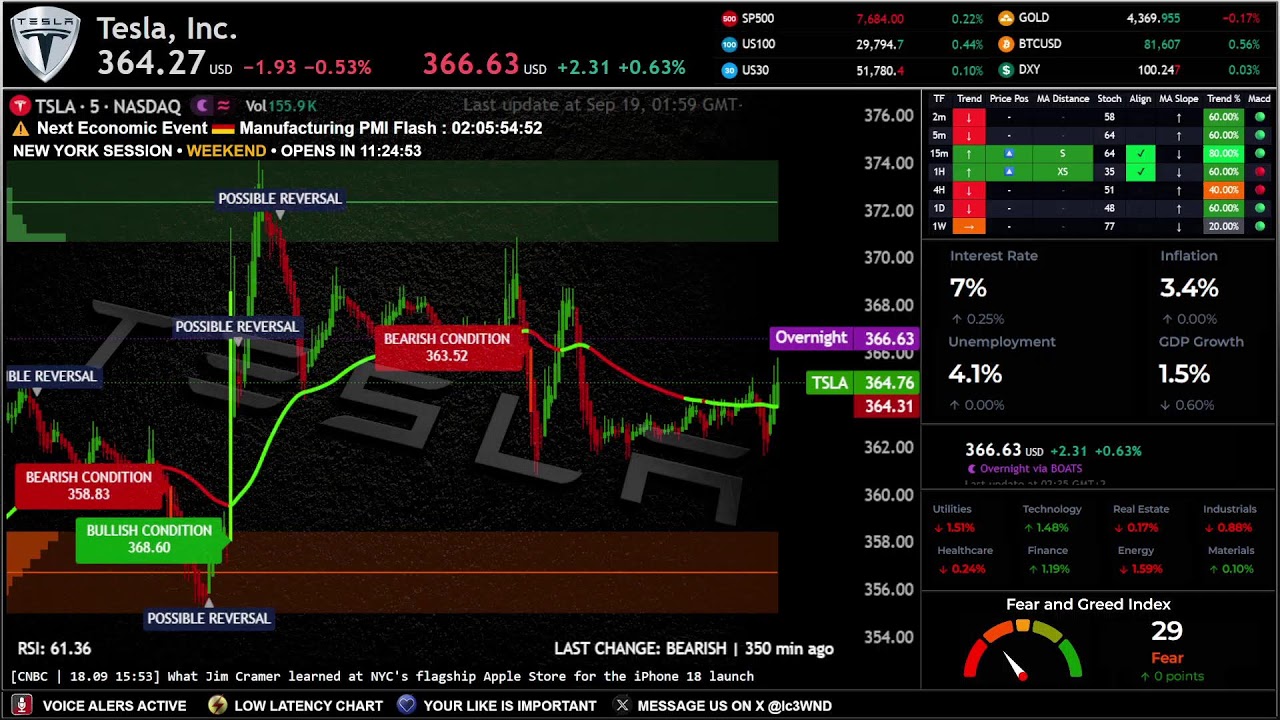The height and width of the screenshot is (720, 1280).
Task: Click the bottom Possible Reversal marker
Action: coord(209,618)
